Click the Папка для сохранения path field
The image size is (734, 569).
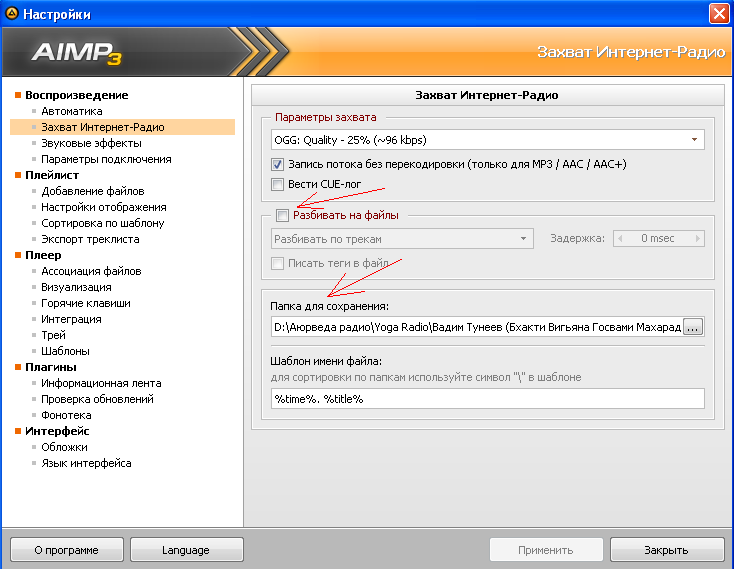[x=477, y=327]
